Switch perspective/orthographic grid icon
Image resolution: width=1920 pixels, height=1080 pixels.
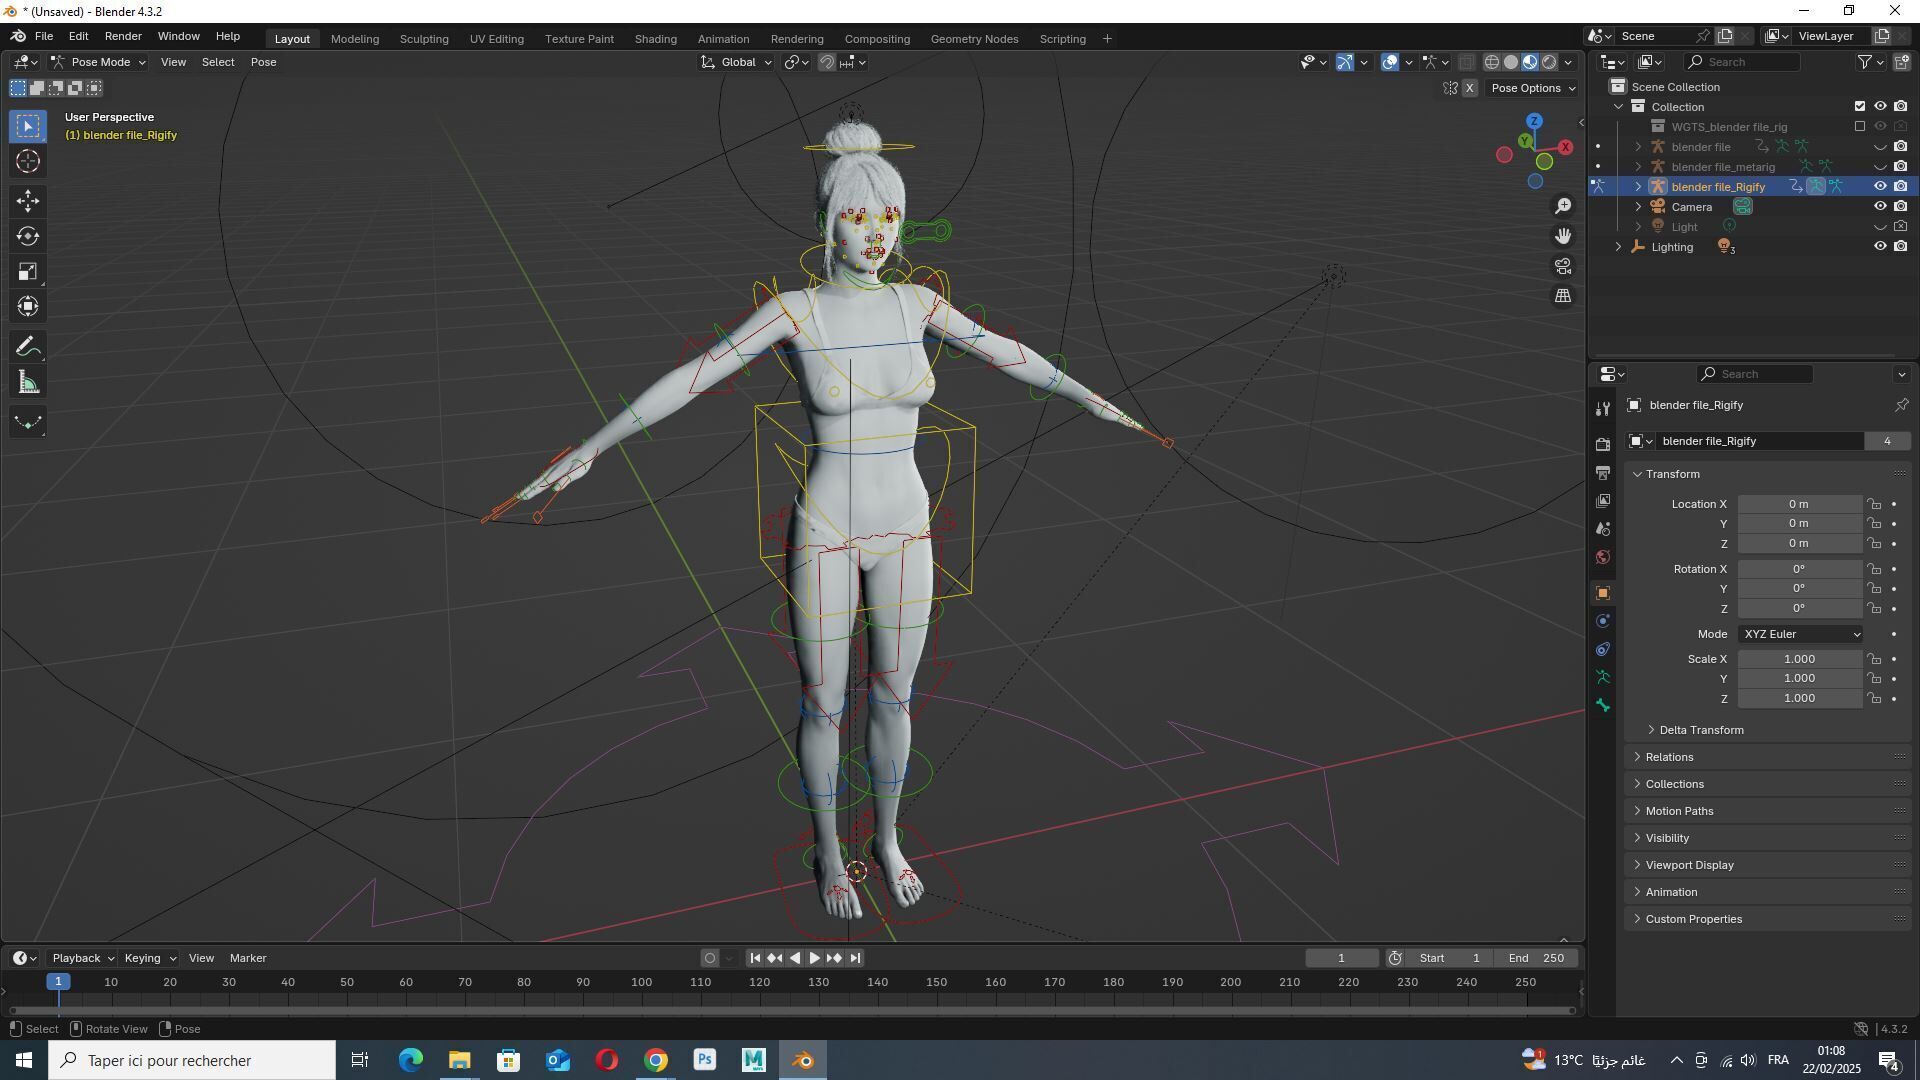pos(1563,296)
